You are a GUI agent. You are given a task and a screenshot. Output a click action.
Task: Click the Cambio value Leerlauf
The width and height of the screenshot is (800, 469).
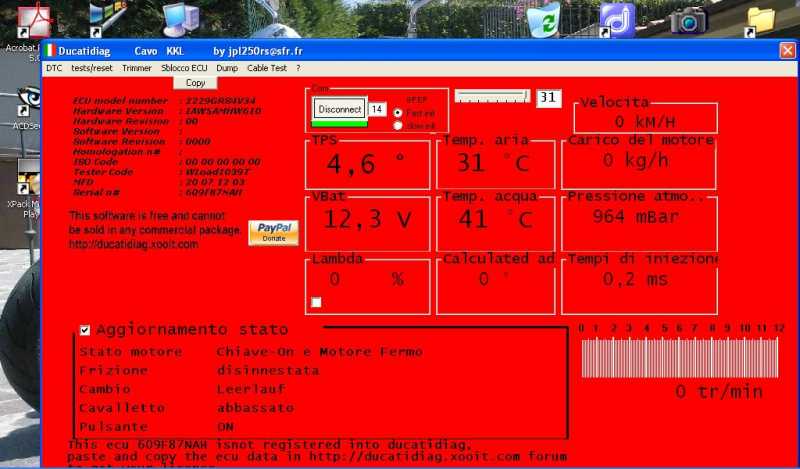click(251, 389)
